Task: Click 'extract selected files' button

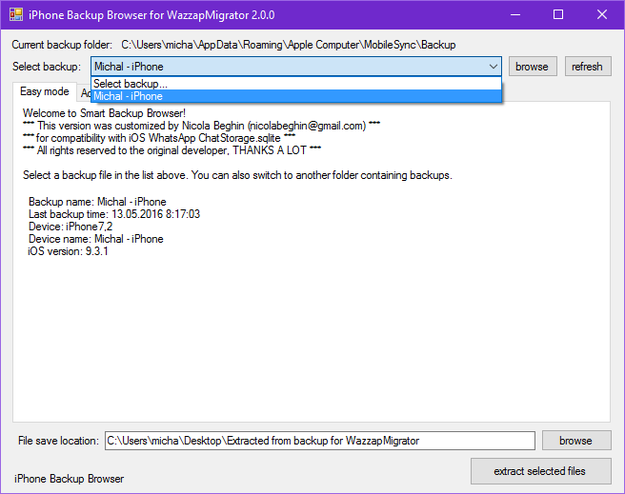Action: tap(539, 471)
